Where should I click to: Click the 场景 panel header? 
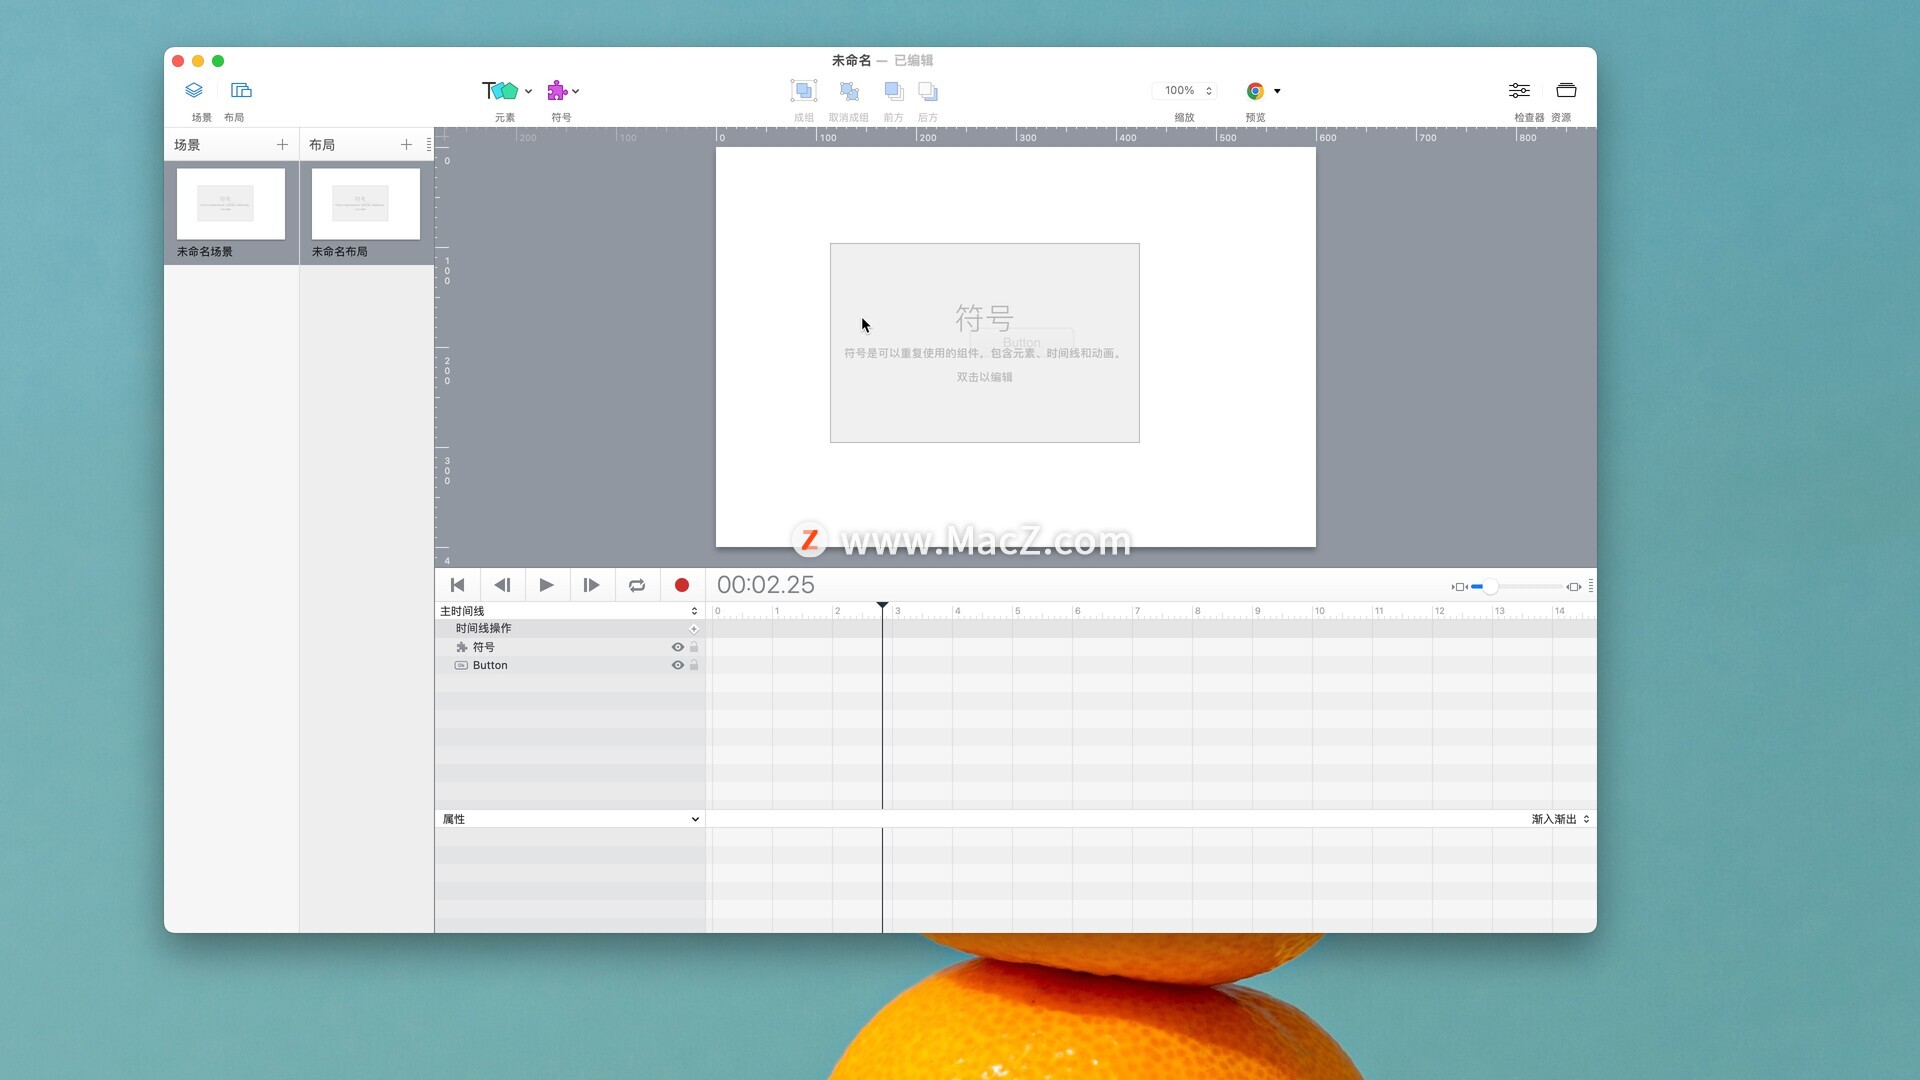pos(187,145)
